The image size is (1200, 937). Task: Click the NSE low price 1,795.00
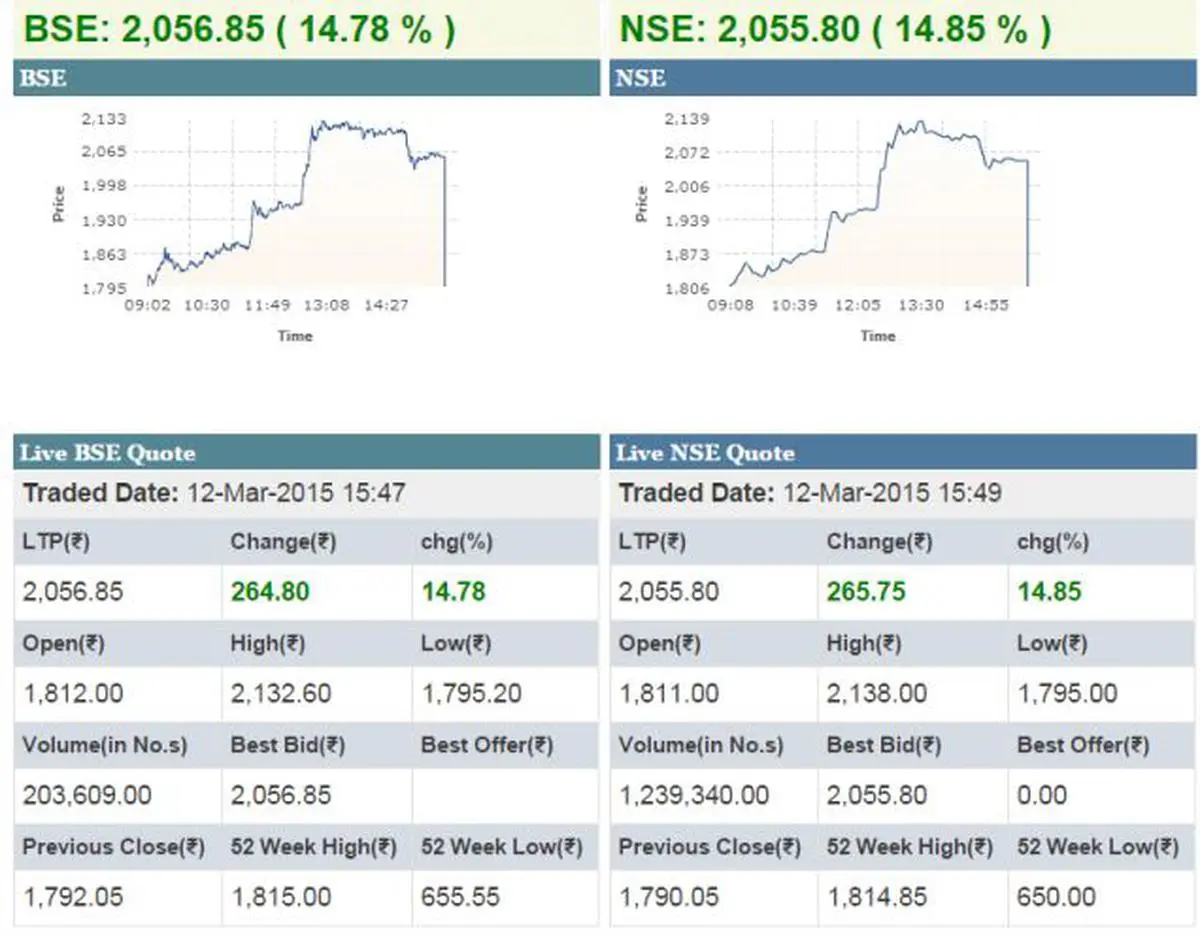pos(1067,694)
